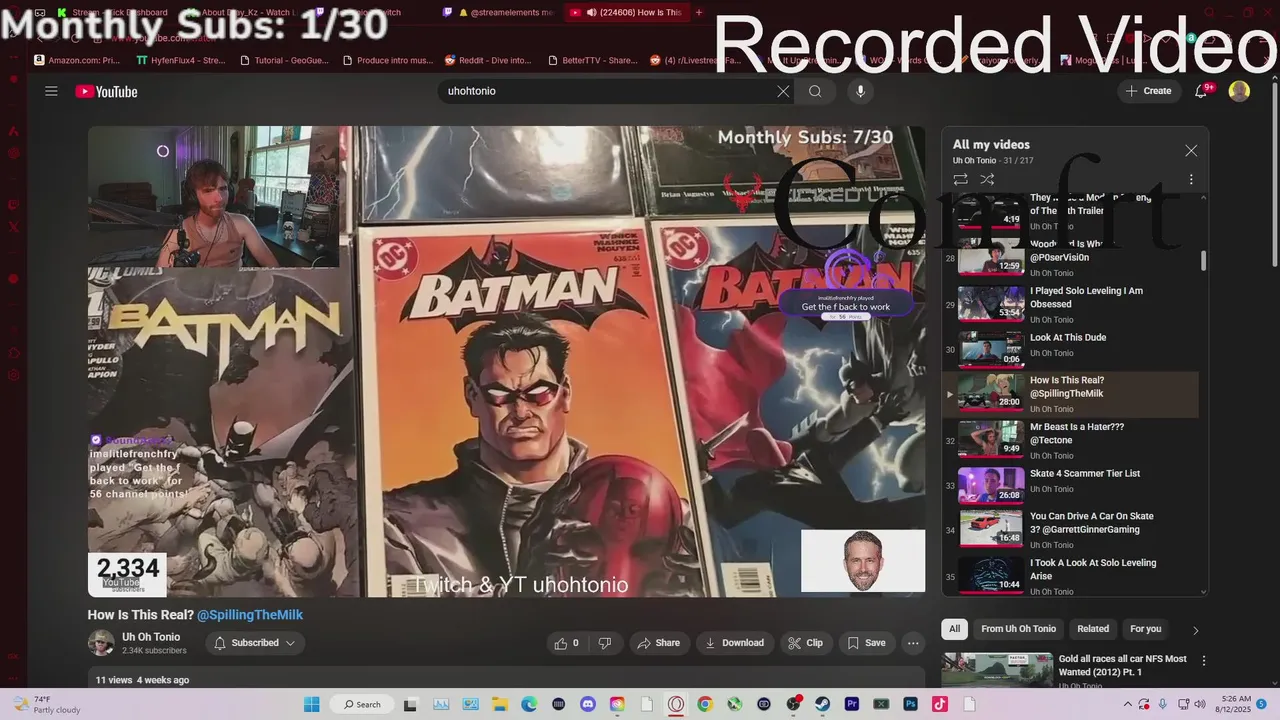Open the Reddit - Dive into bookmark
Viewport: 1280px width, 720px height.
[x=488, y=60]
